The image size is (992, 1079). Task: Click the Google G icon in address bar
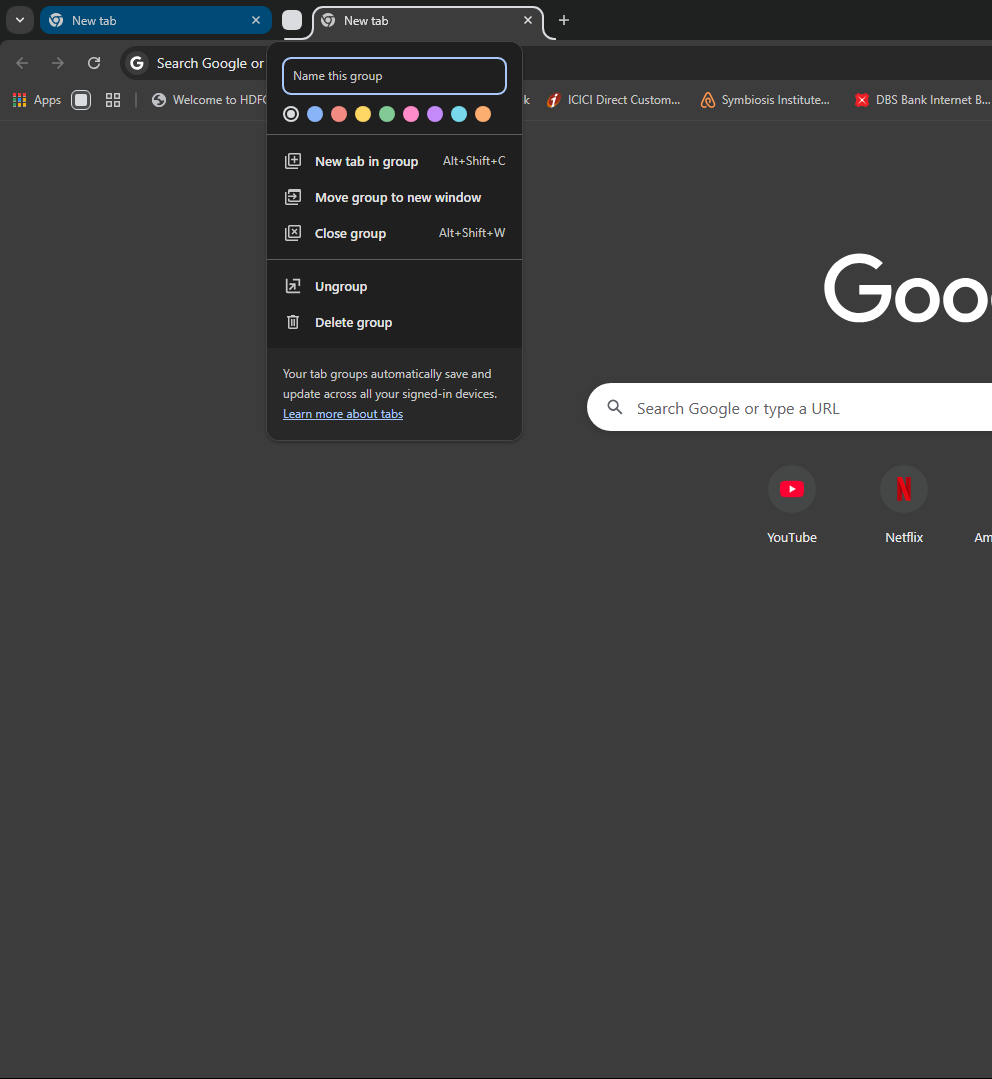click(137, 63)
